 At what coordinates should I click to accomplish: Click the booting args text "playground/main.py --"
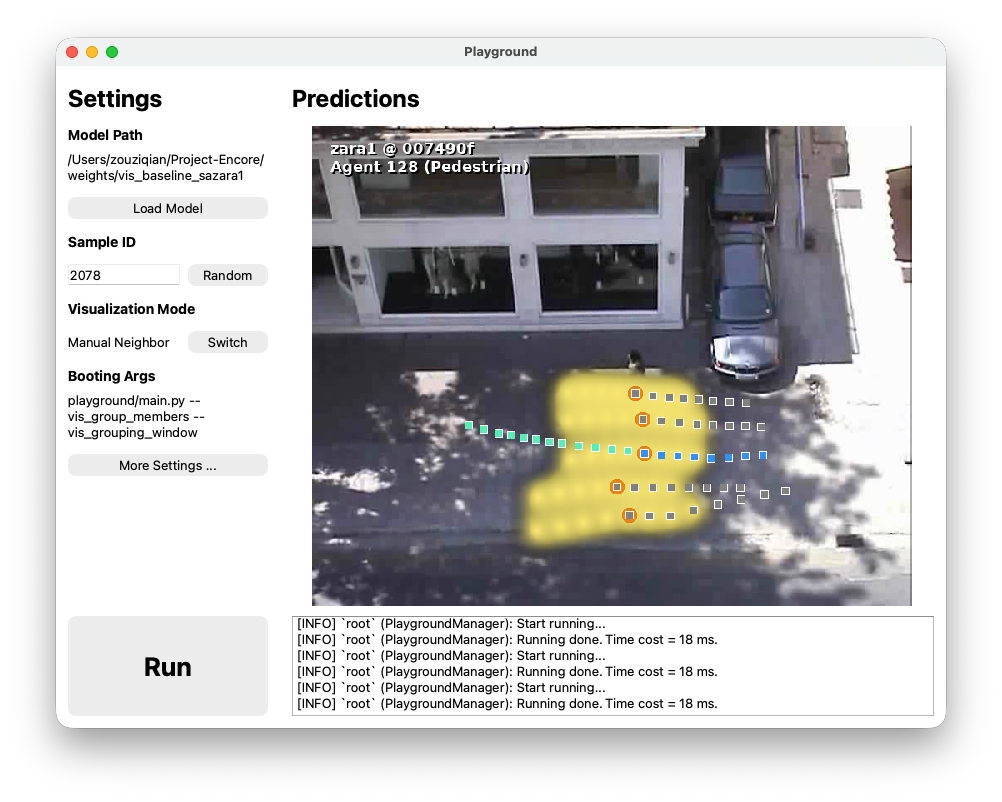click(x=134, y=401)
